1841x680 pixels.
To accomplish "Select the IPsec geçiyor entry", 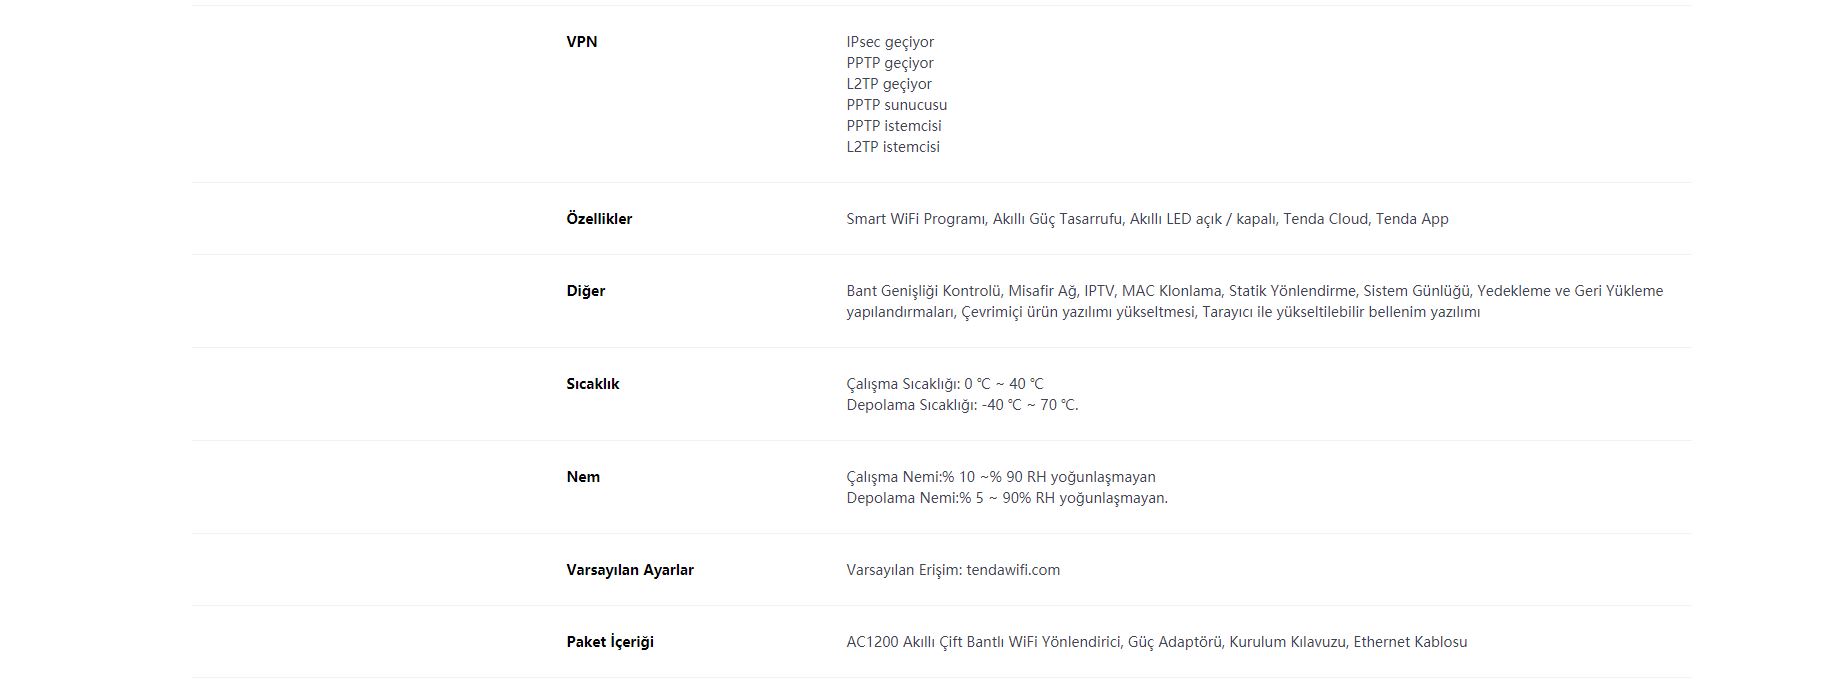I will click(x=890, y=42).
